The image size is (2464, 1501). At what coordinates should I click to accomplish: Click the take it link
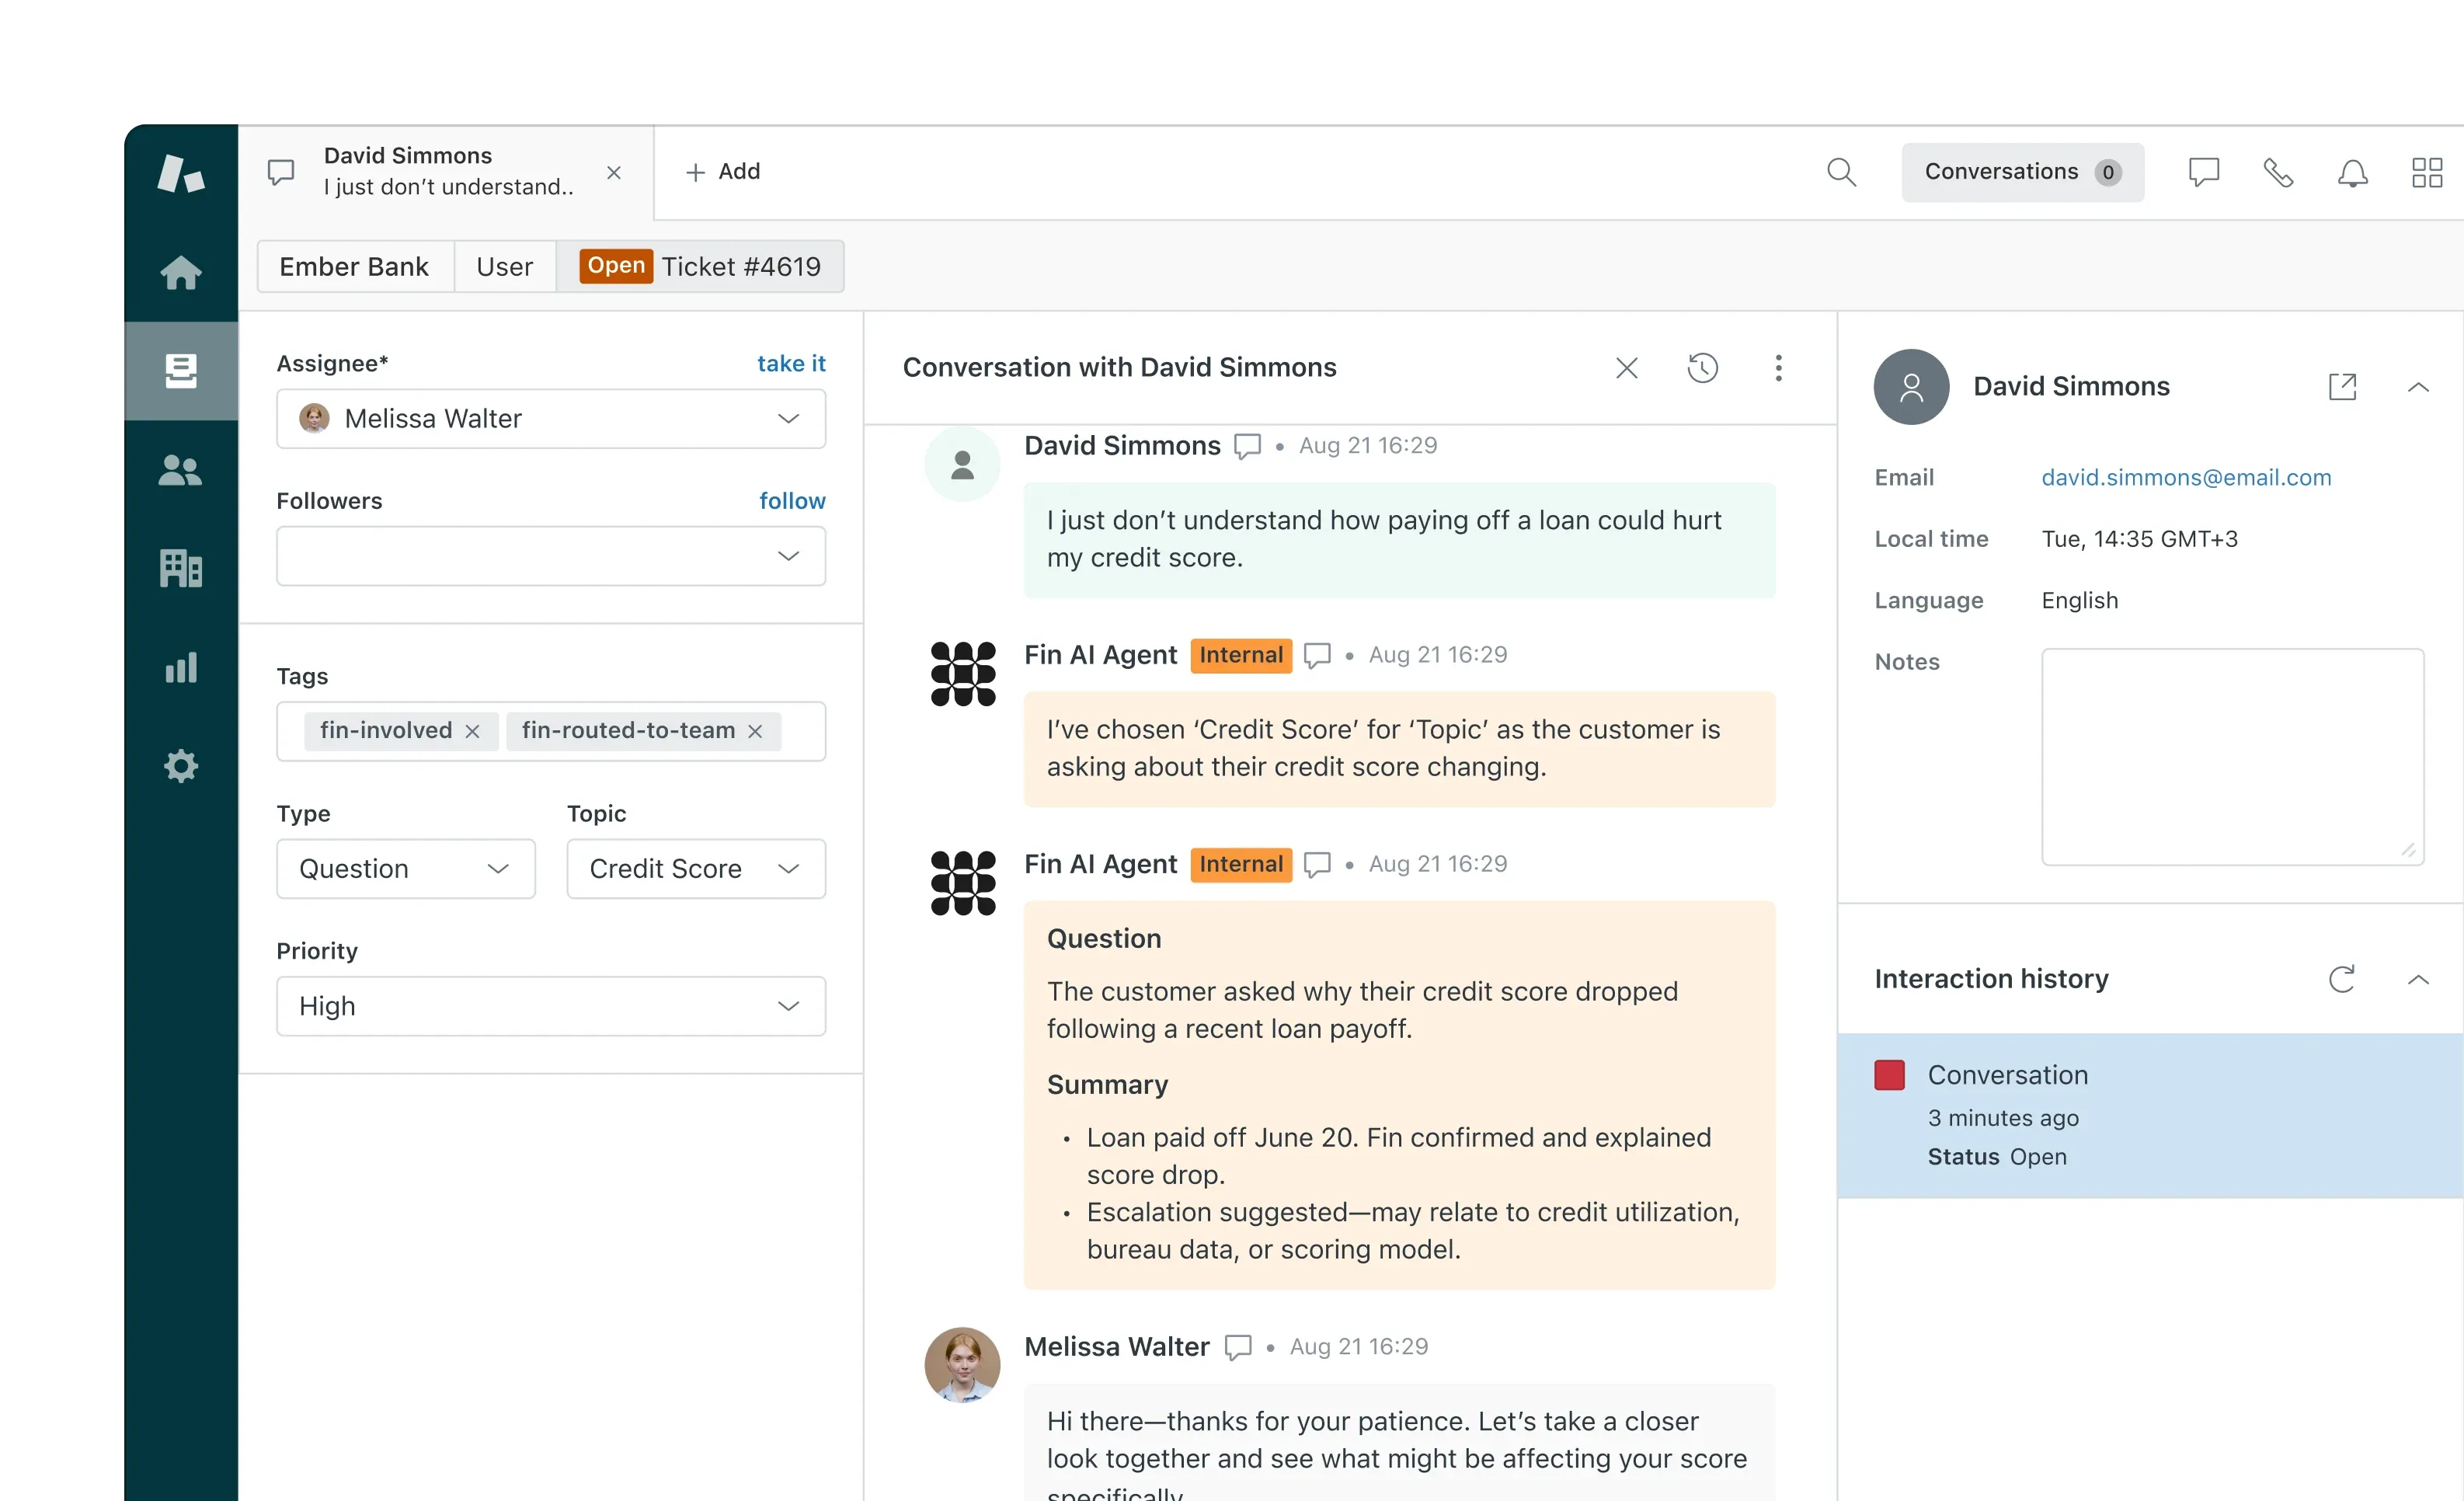(x=791, y=363)
